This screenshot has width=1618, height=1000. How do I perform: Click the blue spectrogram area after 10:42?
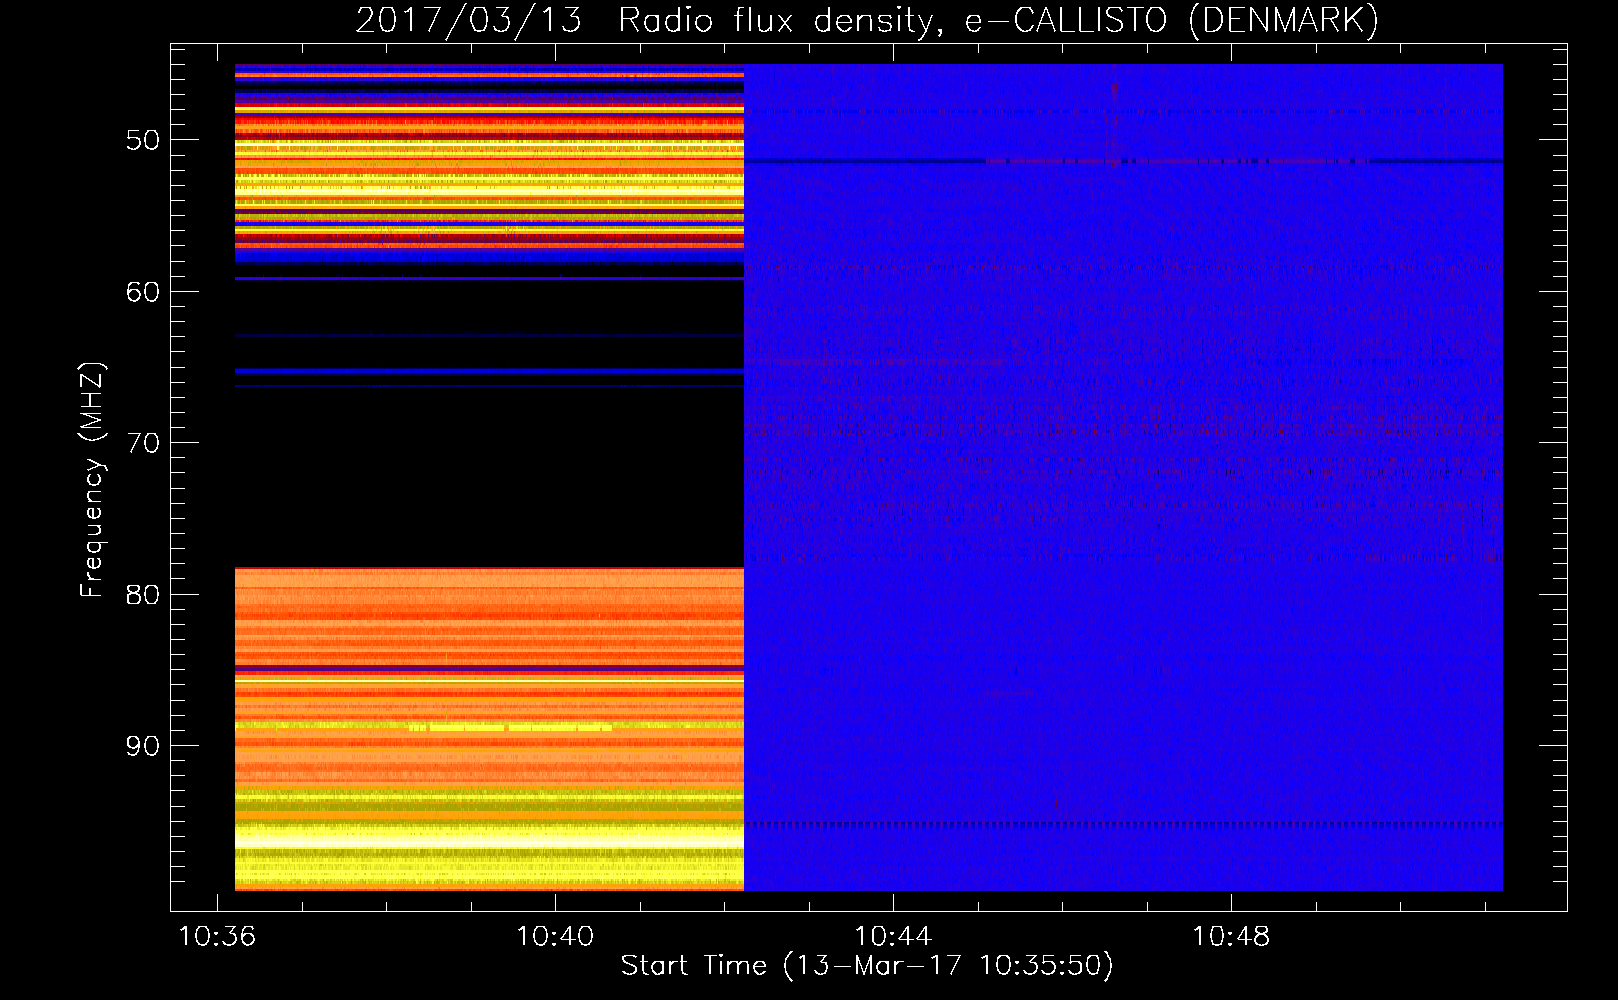click(x=1124, y=478)
